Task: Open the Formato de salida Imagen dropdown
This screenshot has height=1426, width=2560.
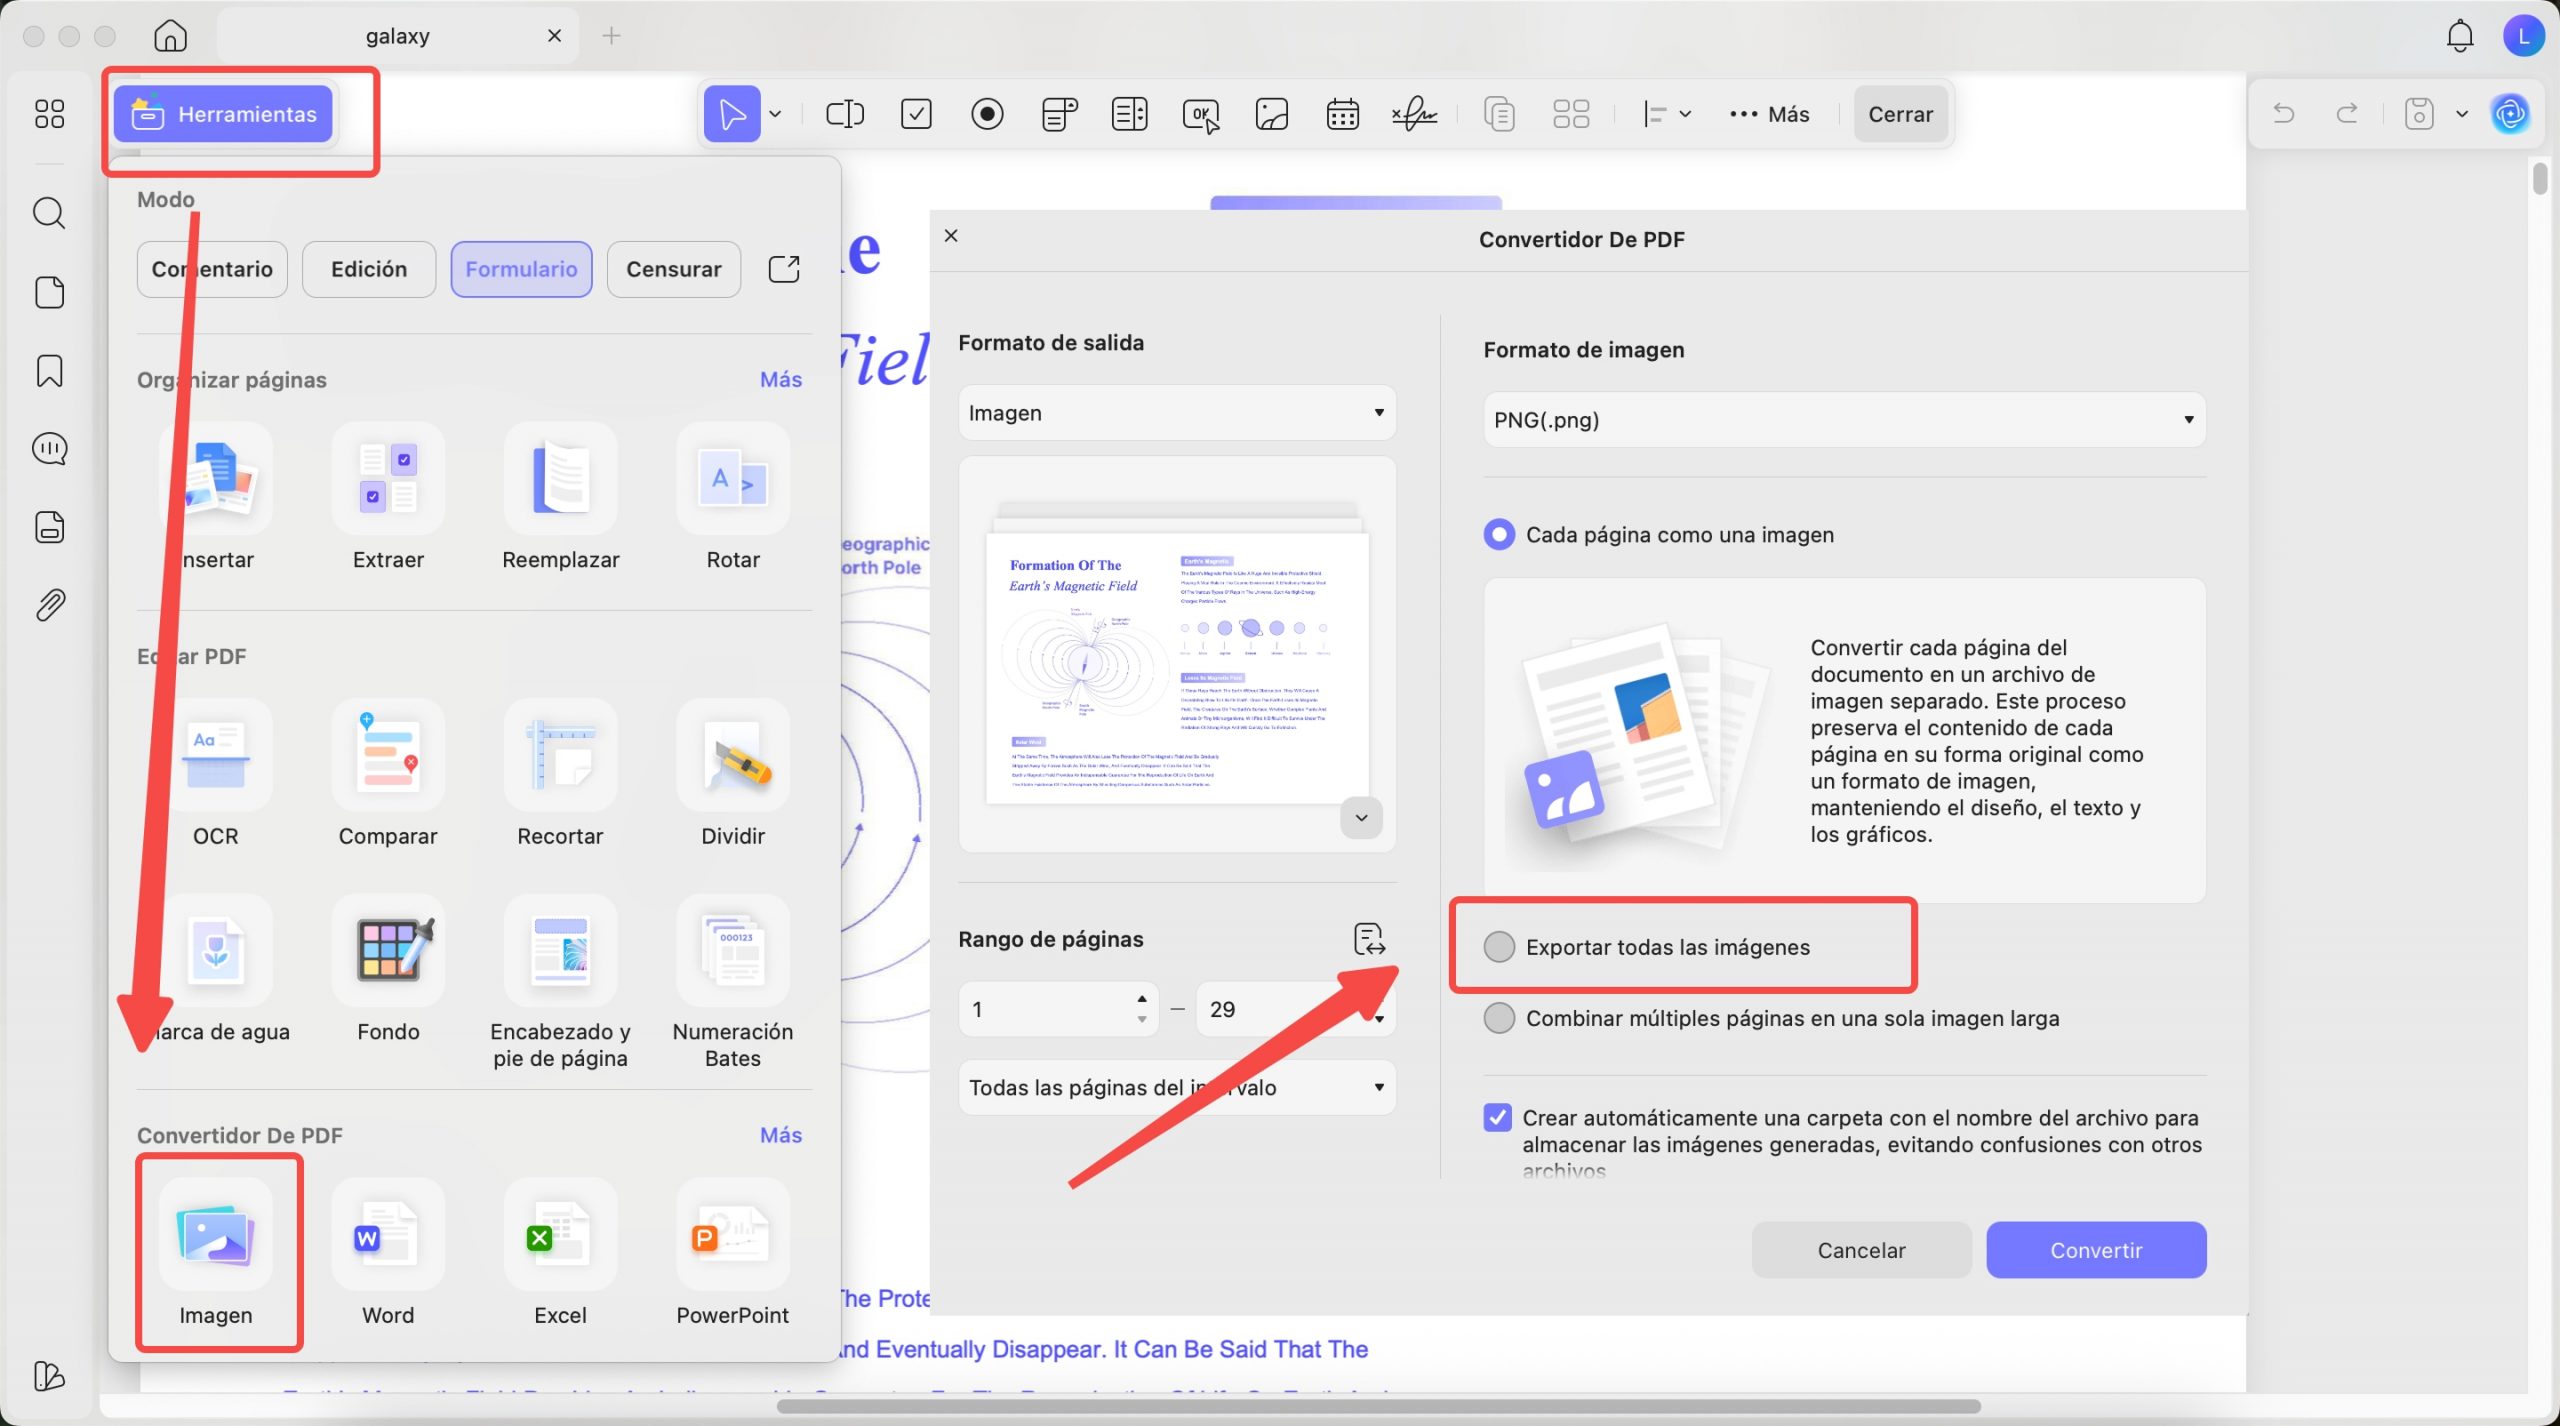Action: [x=1176, y=412]
